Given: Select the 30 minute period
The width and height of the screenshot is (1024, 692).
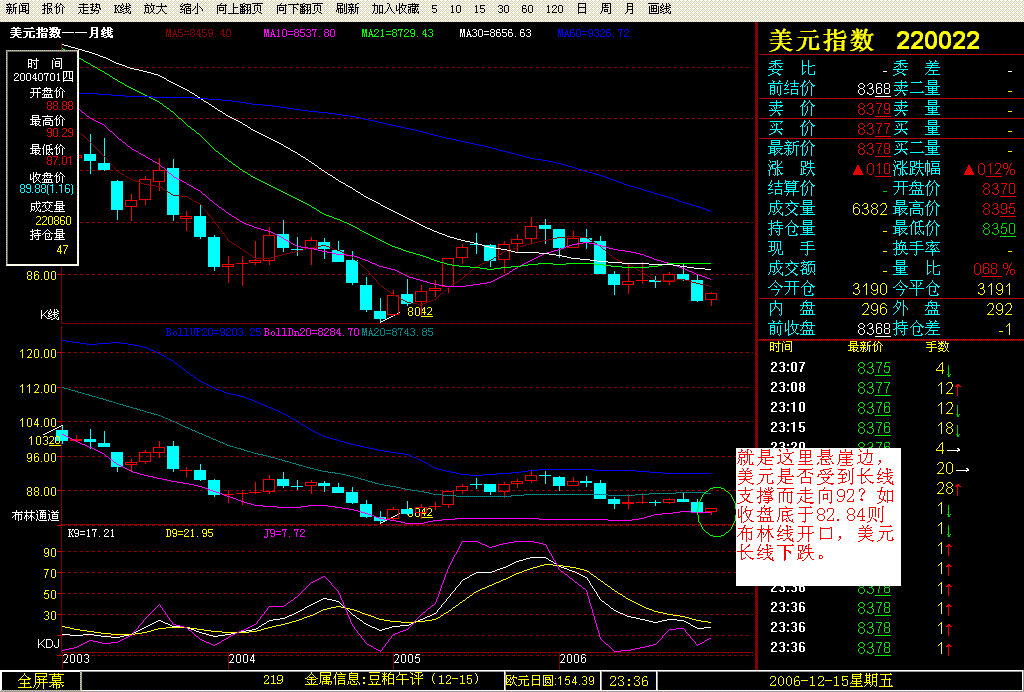Looking at the screenshot, I should coord(504,9).
